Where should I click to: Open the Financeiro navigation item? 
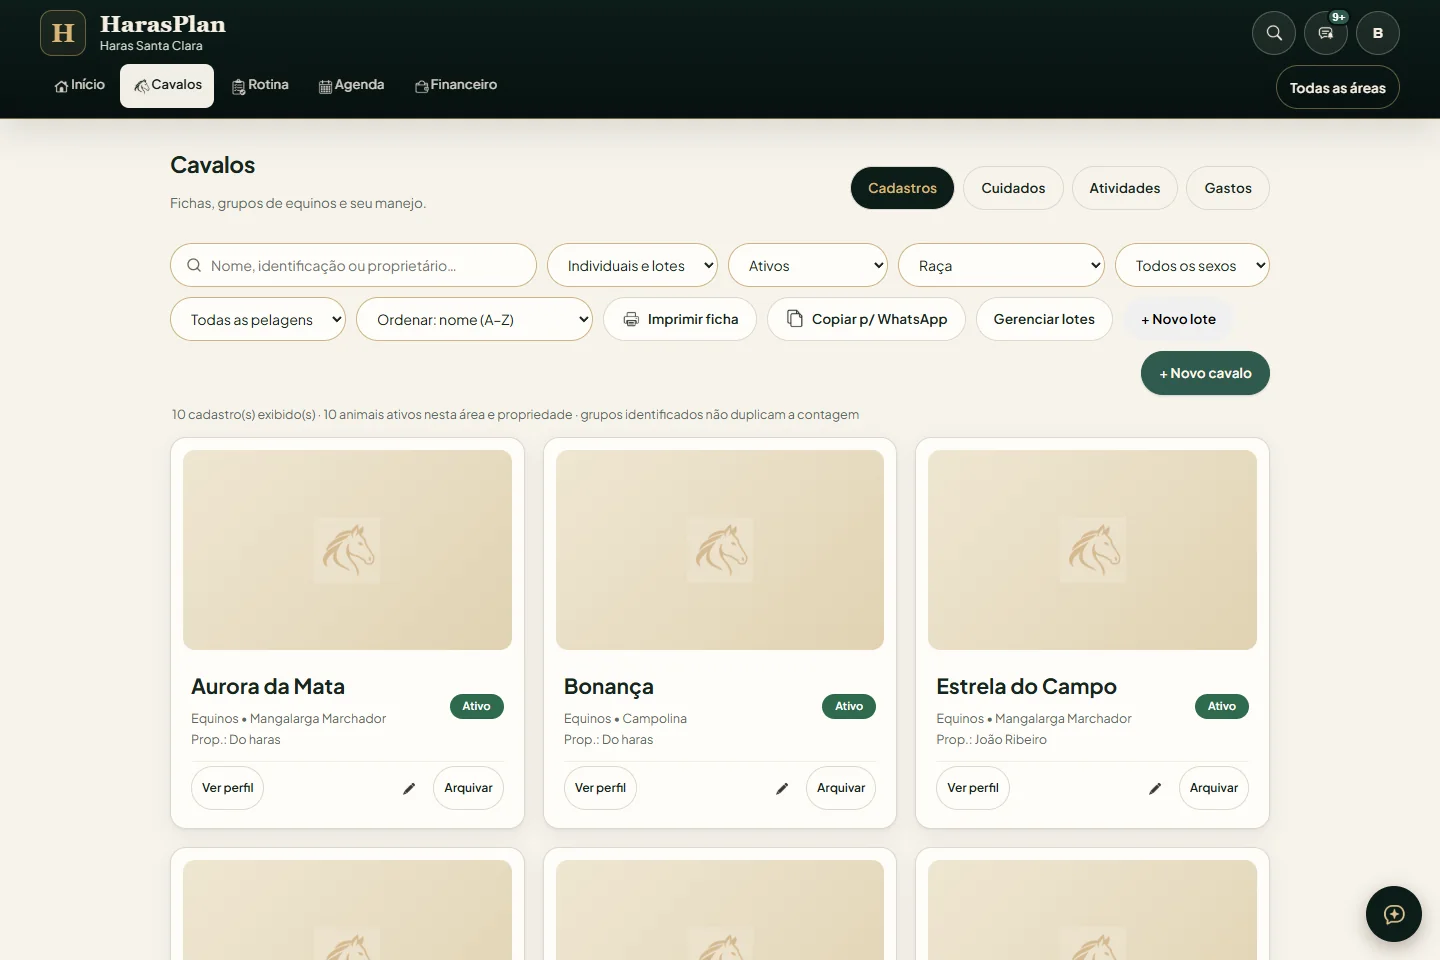(456, 86)
